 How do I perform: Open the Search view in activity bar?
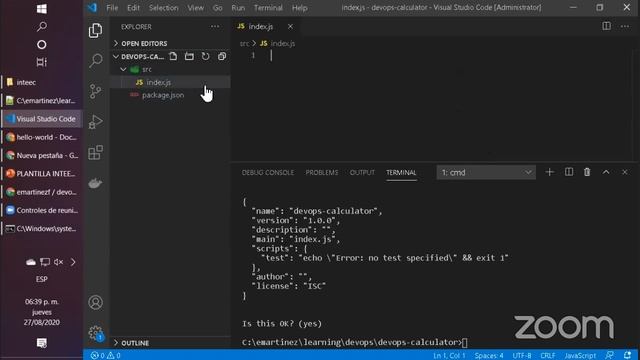96,60
